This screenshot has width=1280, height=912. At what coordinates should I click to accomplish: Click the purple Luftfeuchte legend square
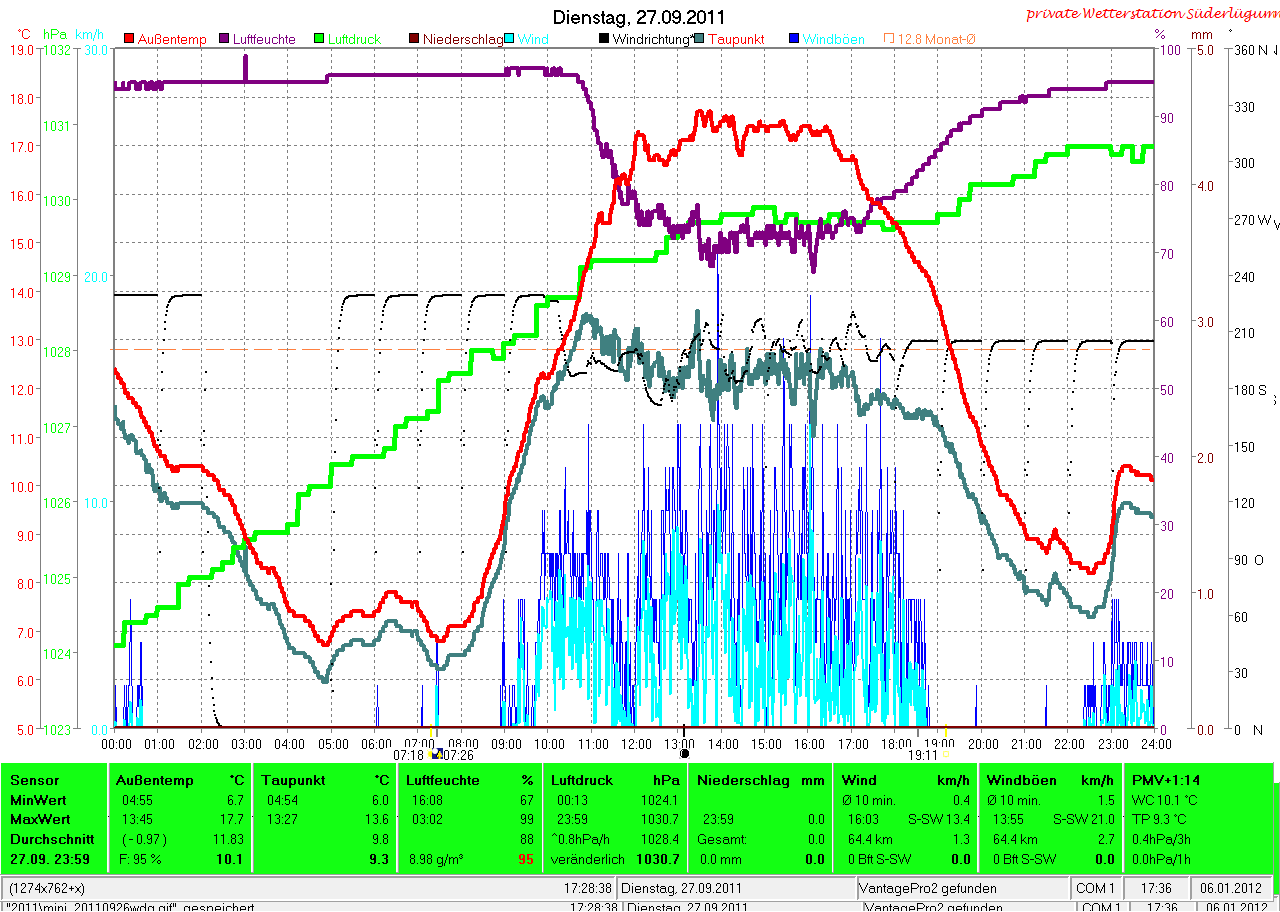pos(225,39)
